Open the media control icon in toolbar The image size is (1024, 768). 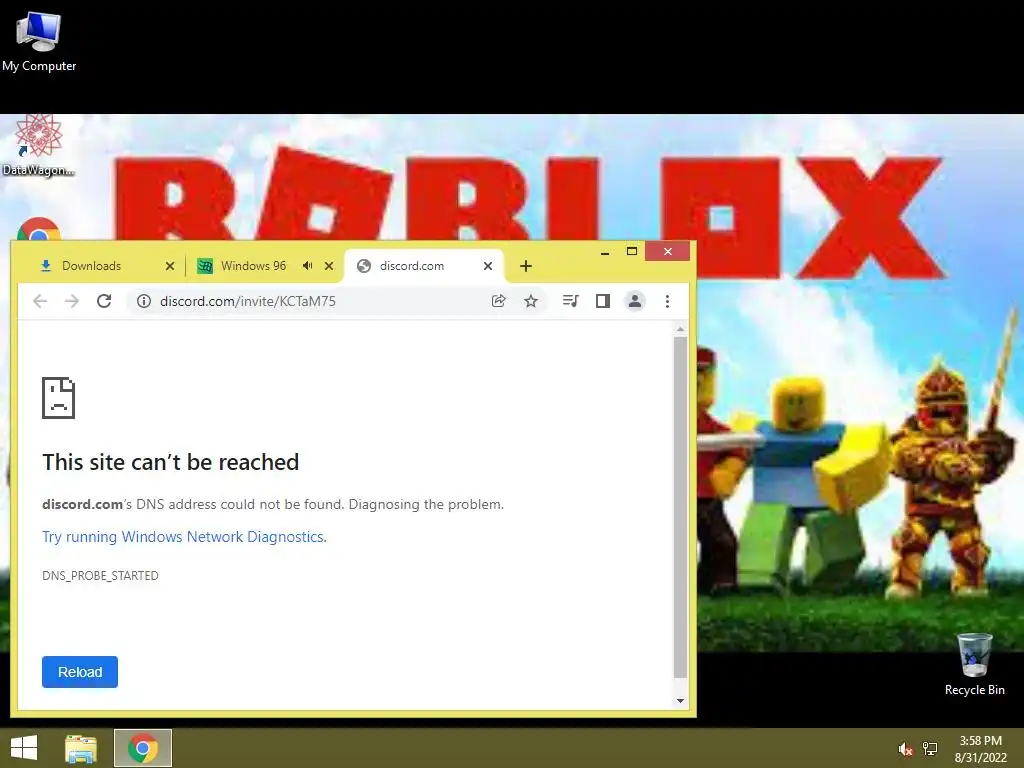pos(570,301)
